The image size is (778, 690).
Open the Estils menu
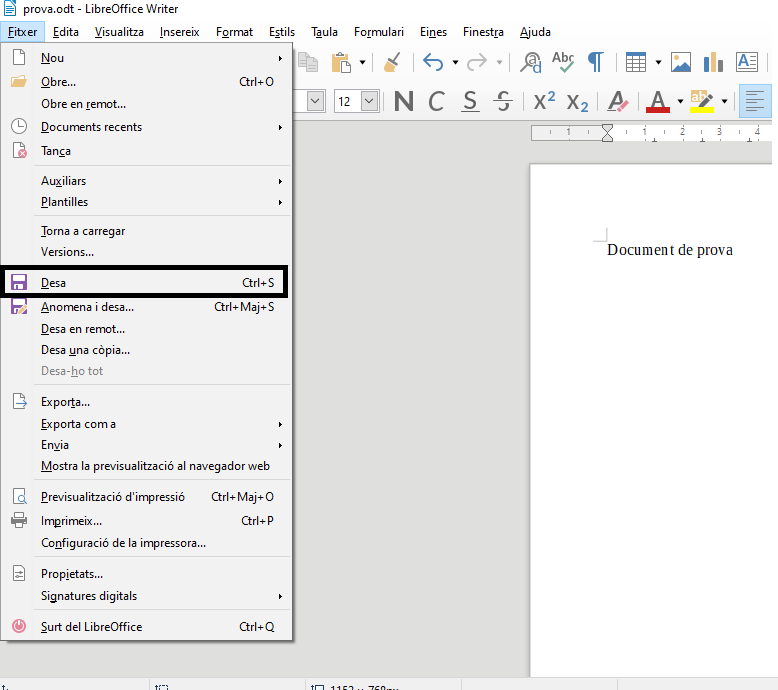coord(282,32)
